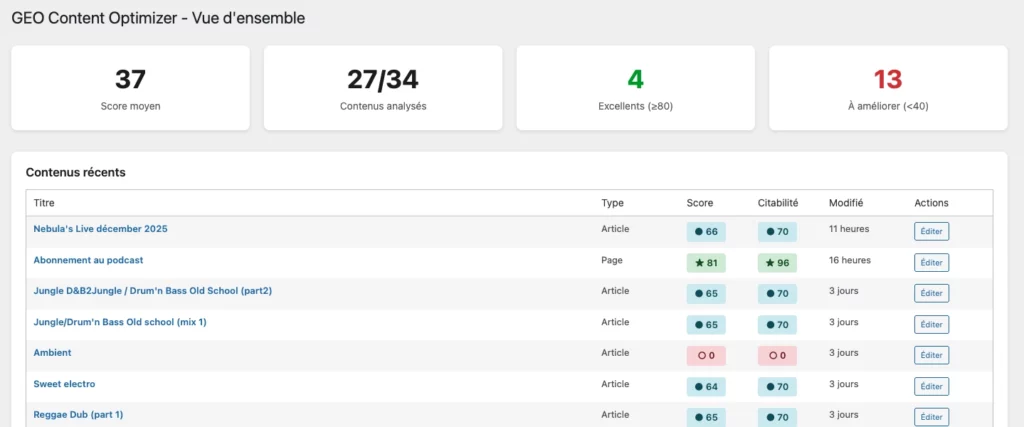Click the À améliorer (<40) card
Viewport: 1024px width, 427px height.
coord(888,88)
